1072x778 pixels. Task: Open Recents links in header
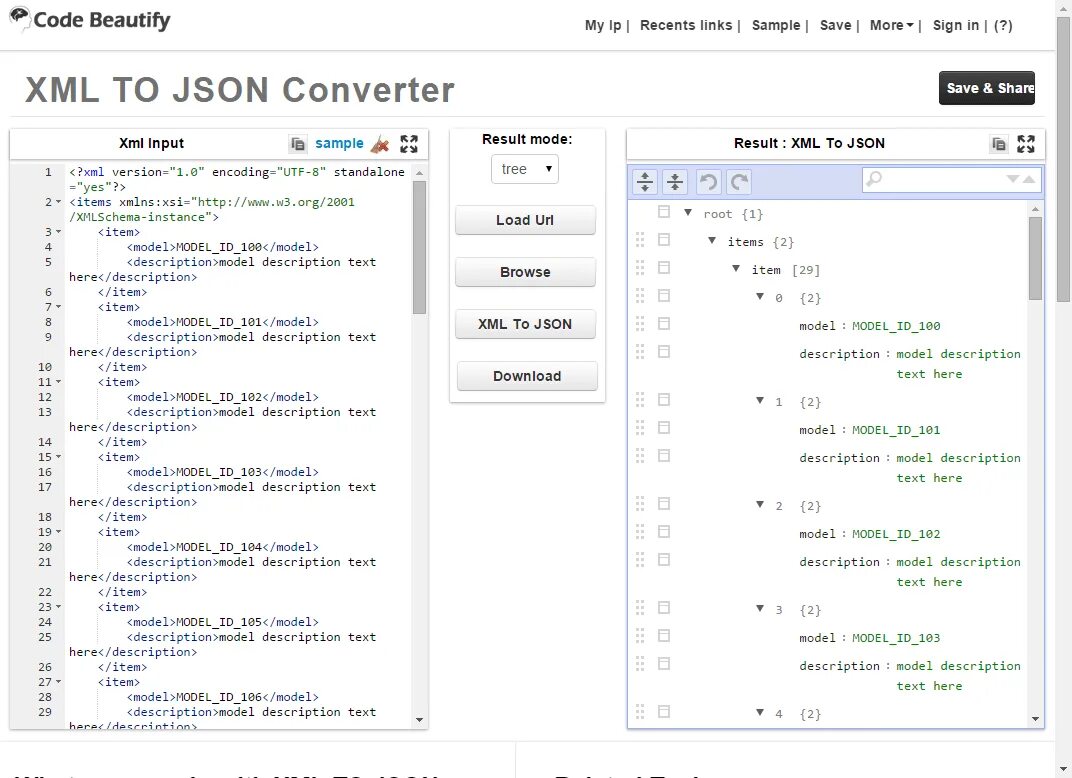(686, 25)
